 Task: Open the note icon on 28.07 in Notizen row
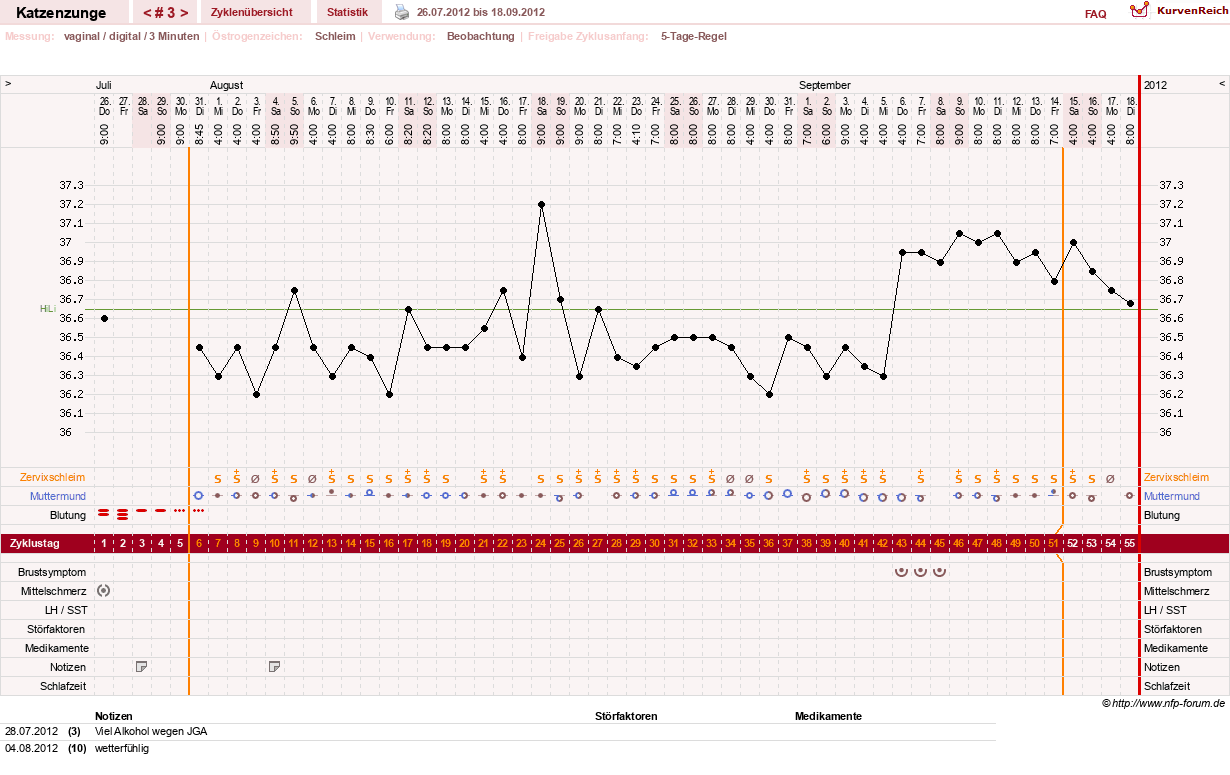pos(142,666)
